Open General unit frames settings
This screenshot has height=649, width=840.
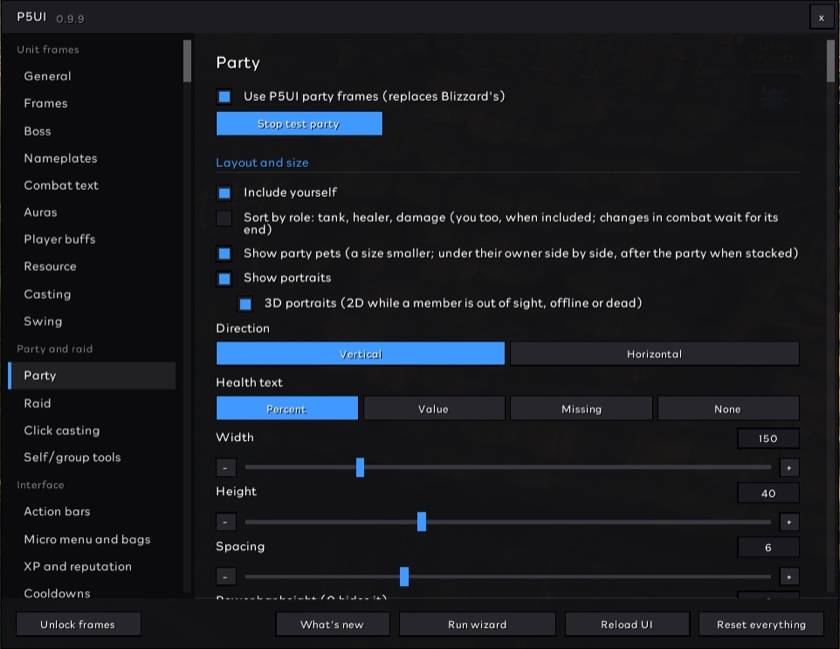coord(92,76)
